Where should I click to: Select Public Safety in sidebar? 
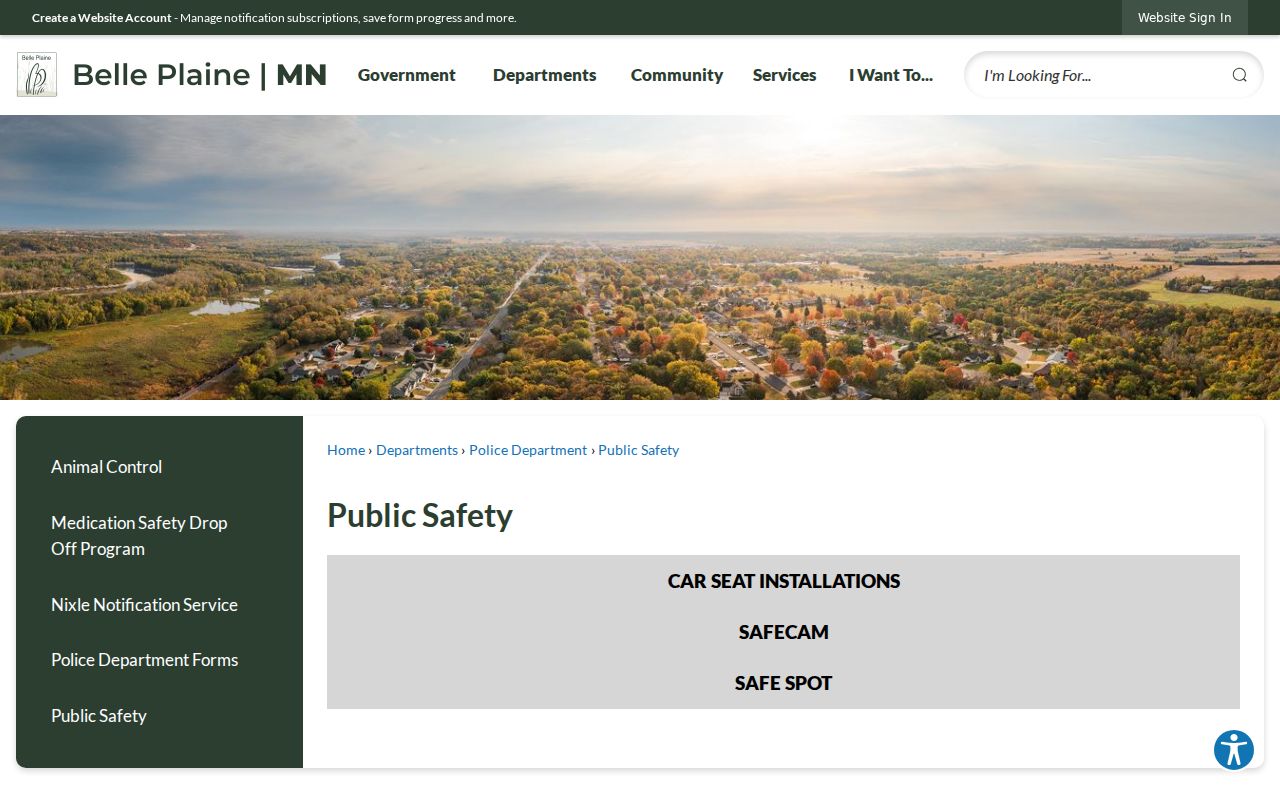coord(99,716)
